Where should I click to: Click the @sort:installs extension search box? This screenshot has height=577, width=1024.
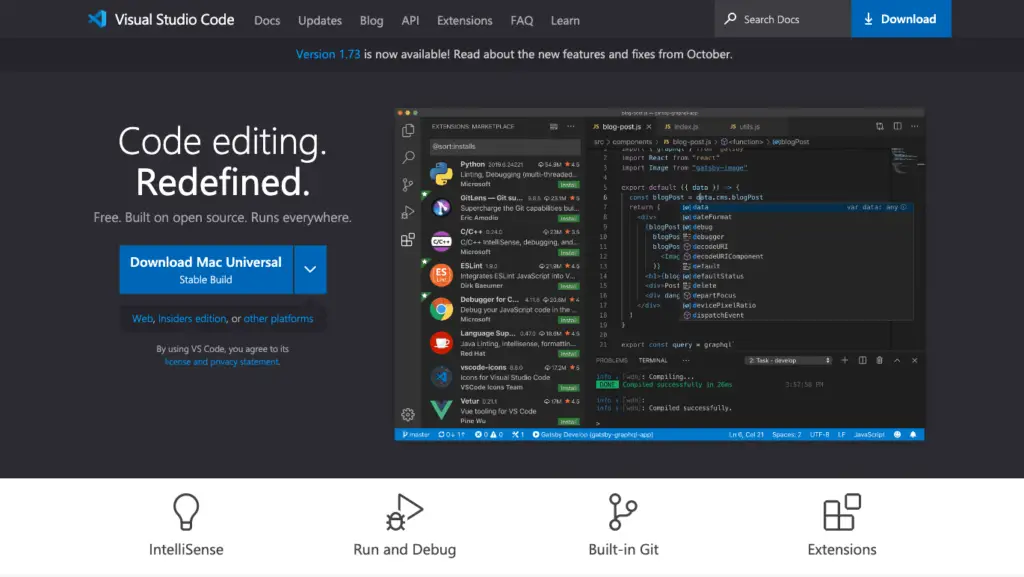click(505, 146)
